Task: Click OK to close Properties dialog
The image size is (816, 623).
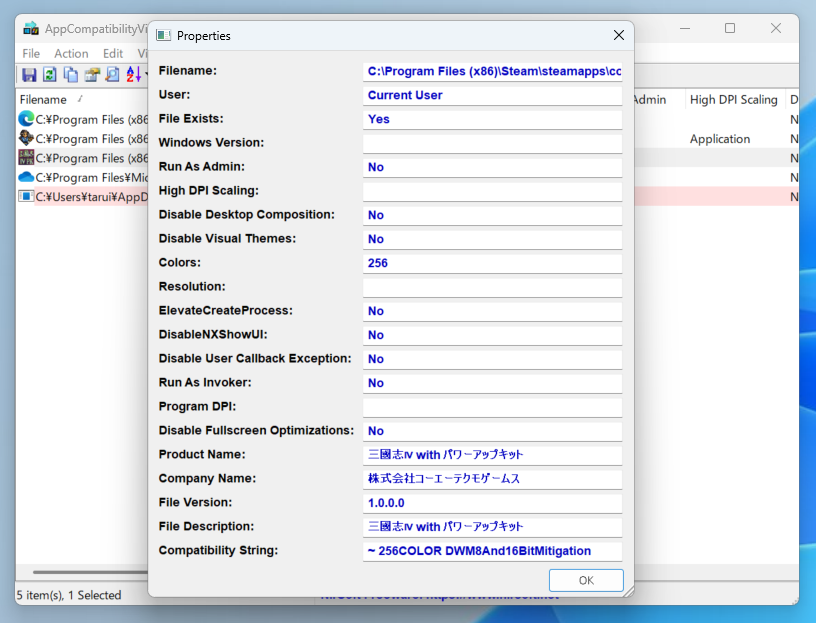Action: 586,580
